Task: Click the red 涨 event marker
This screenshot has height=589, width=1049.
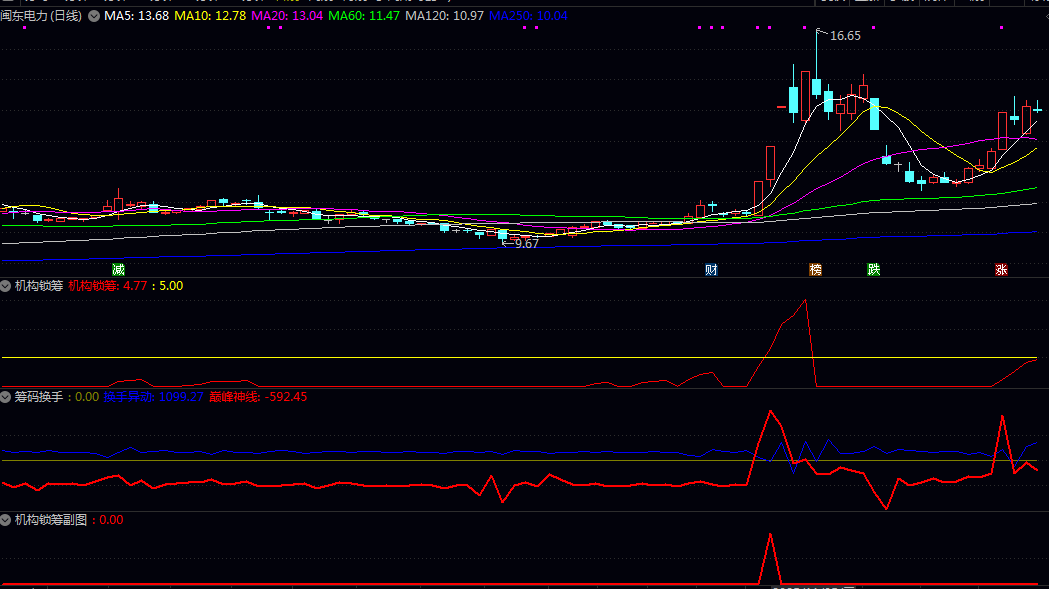Action: click(x=1001, y=270)
